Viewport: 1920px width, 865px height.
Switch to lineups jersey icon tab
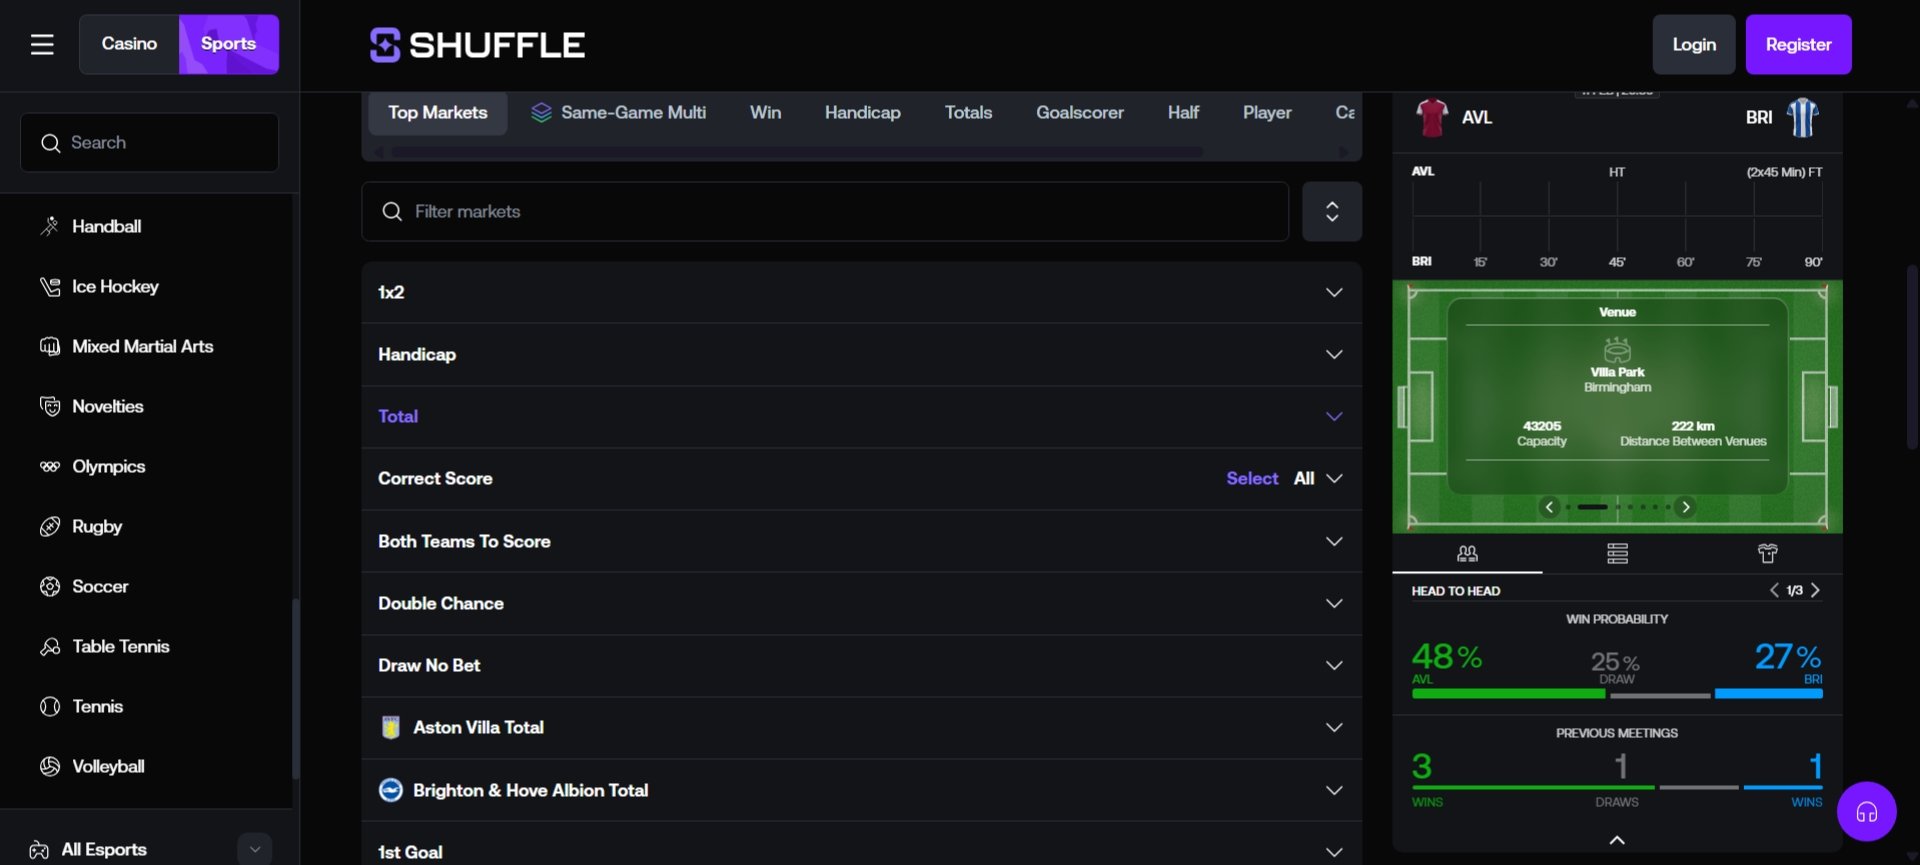click(x=1767, y=553)
